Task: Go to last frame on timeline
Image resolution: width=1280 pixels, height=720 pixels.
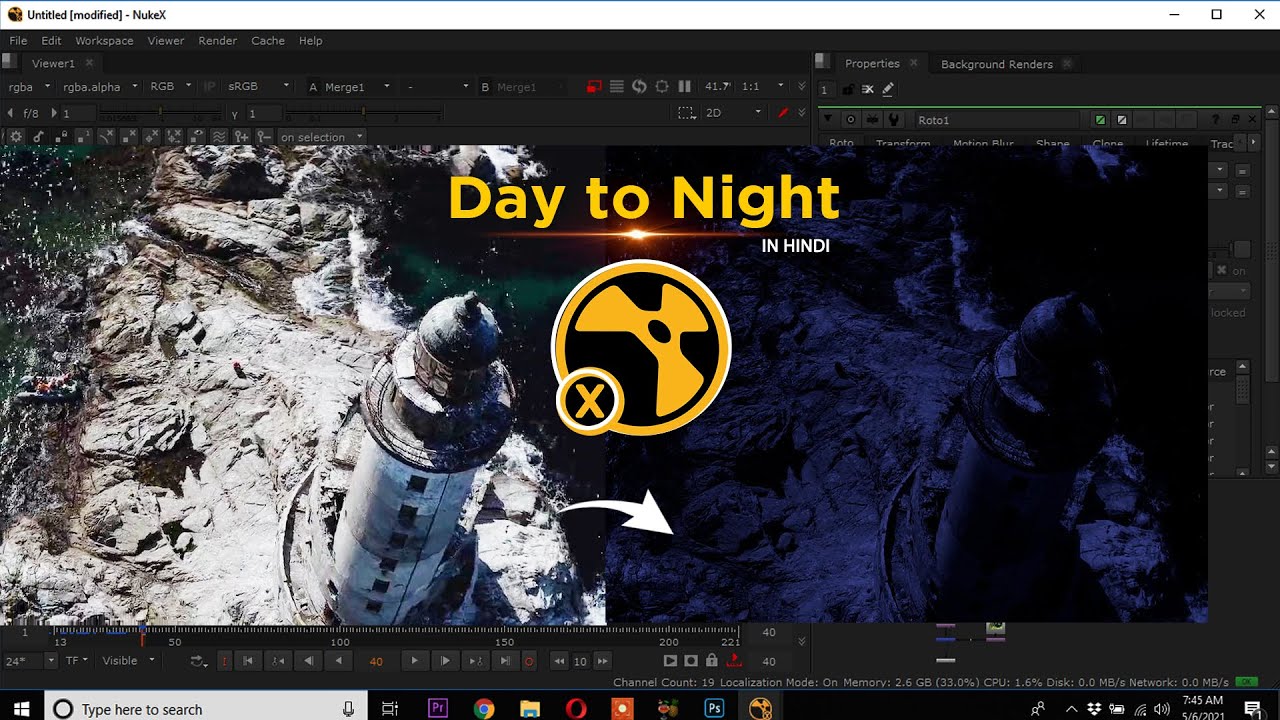Action: tap(506, 661)
